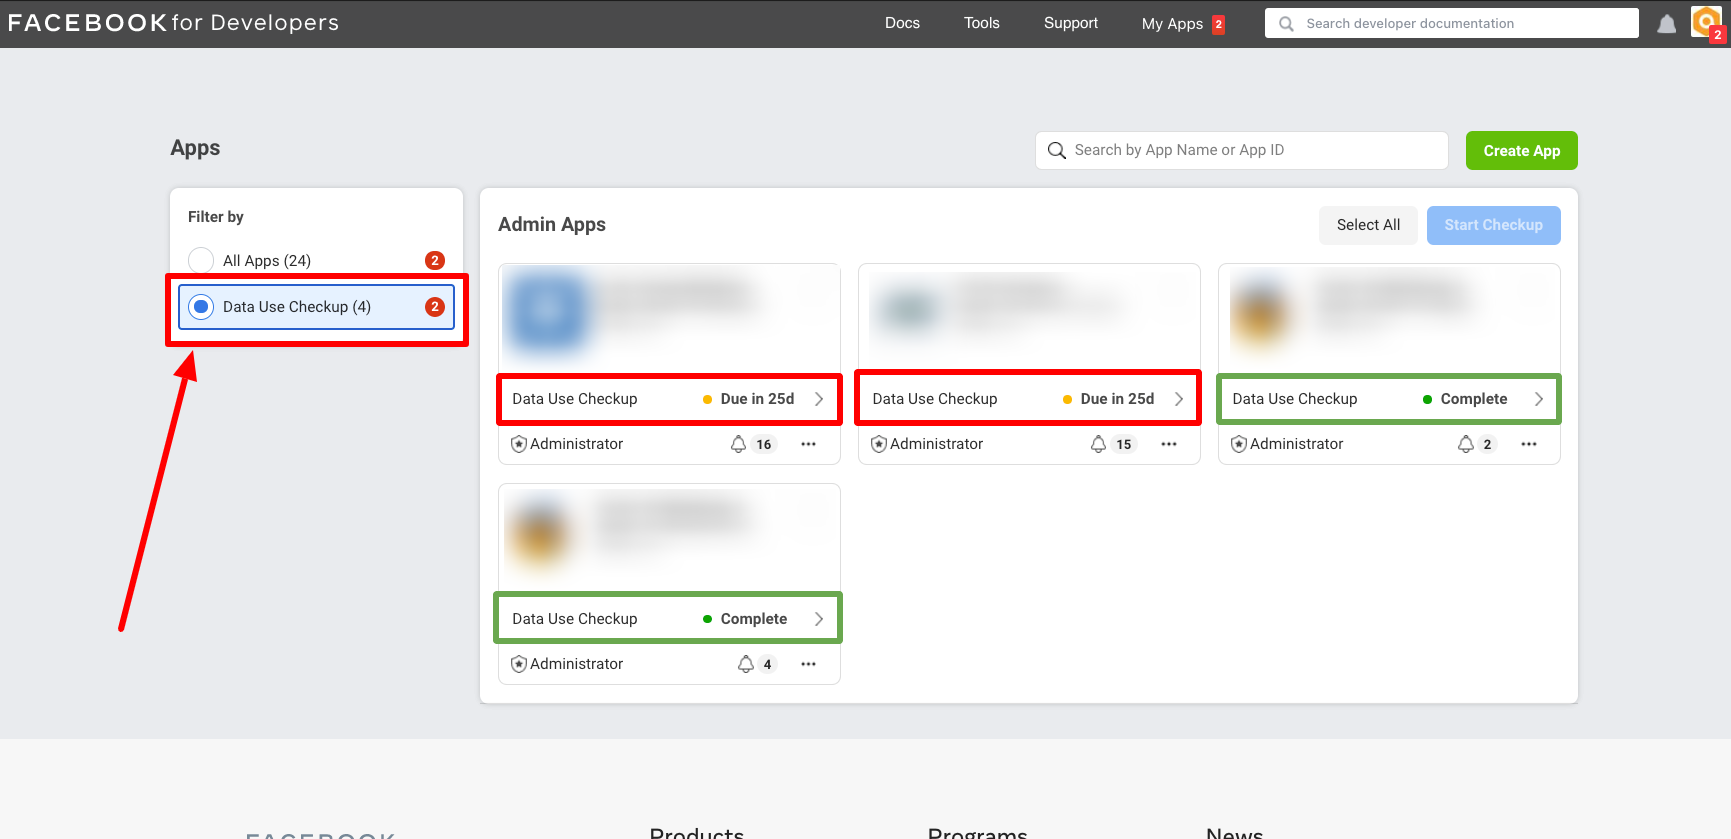This screenshot has width=1731, height=839.
Task: Click the Create App button
Action: tap(1522, 151)
